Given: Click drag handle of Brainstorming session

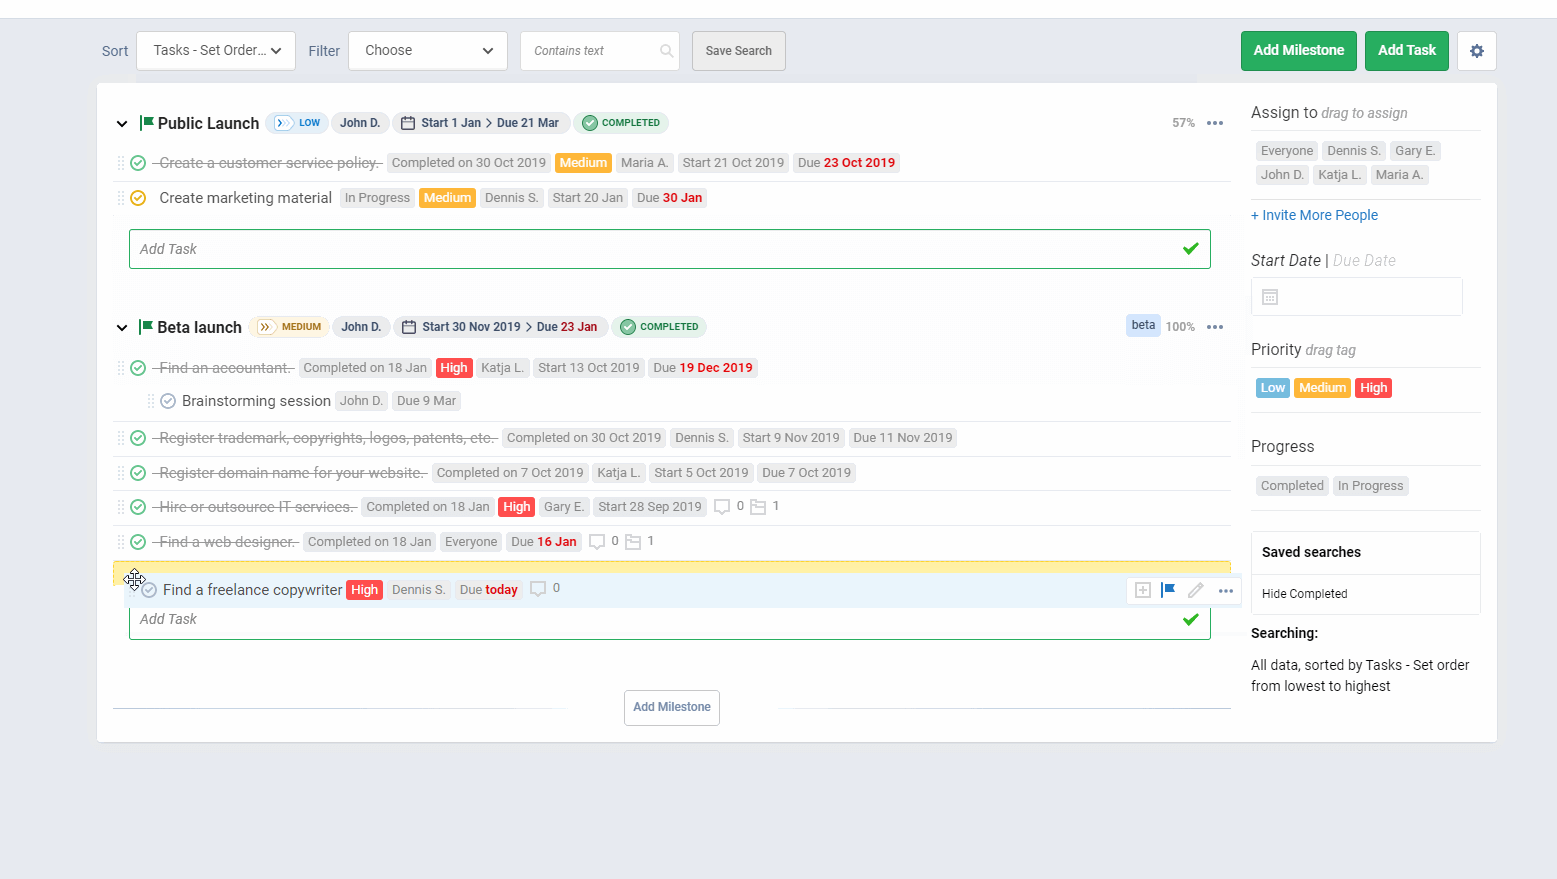Looking at the screenshot, I should tap(151, 401).
